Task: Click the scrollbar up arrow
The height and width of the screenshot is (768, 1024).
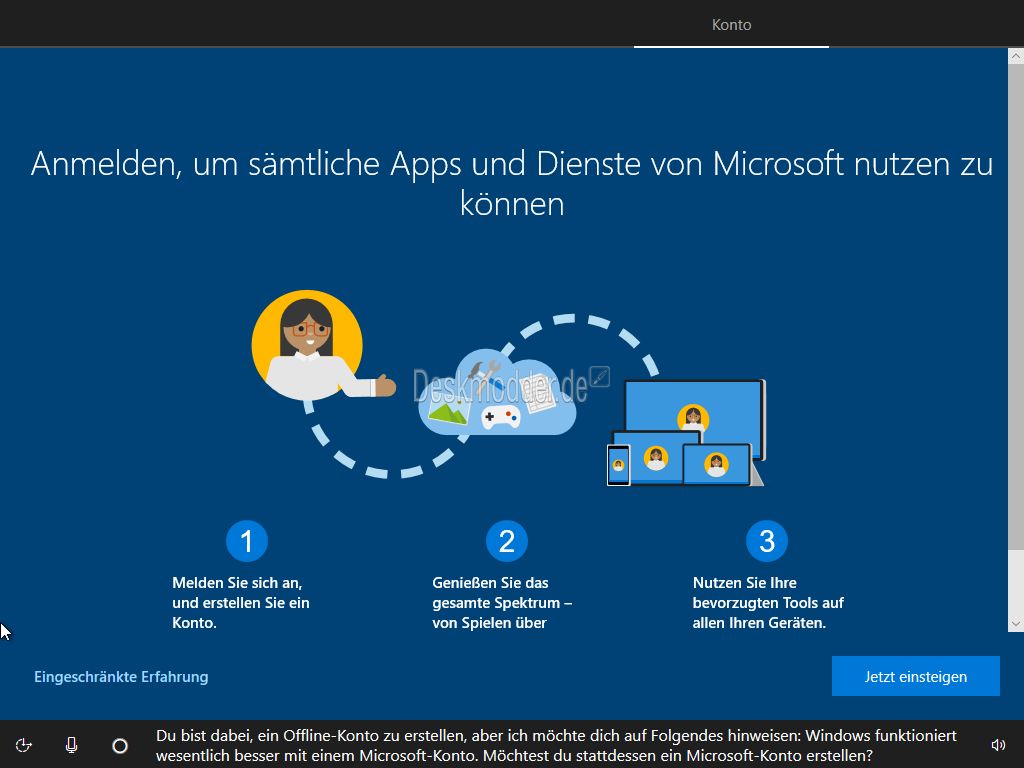Action: point(1016,56)
